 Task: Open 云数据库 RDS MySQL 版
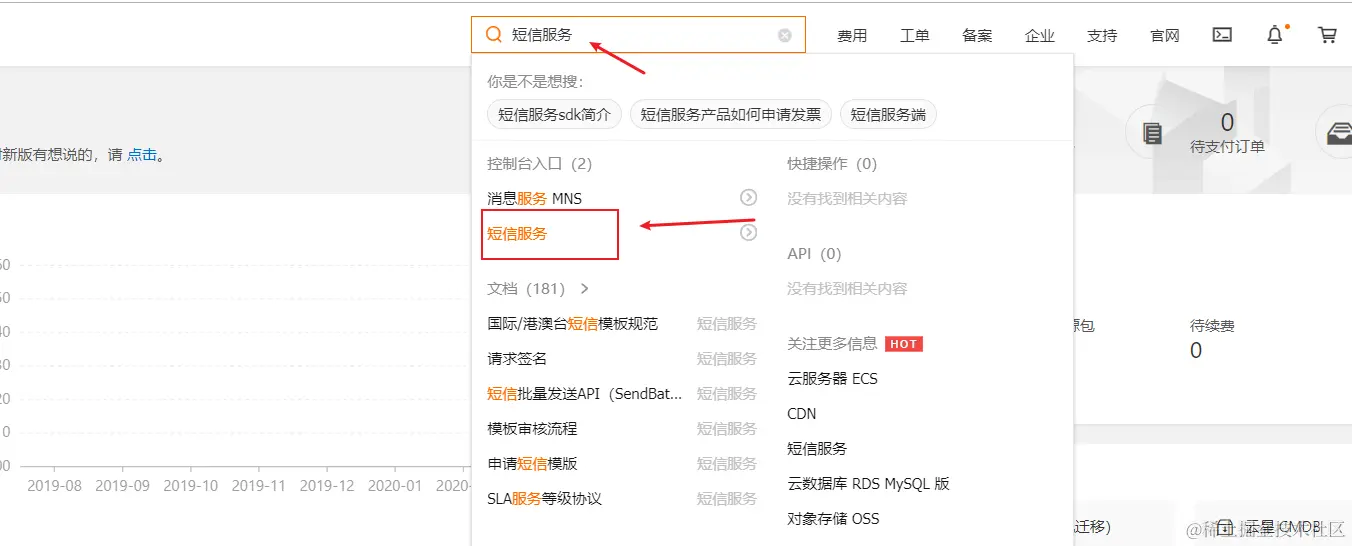click(868, 484)
